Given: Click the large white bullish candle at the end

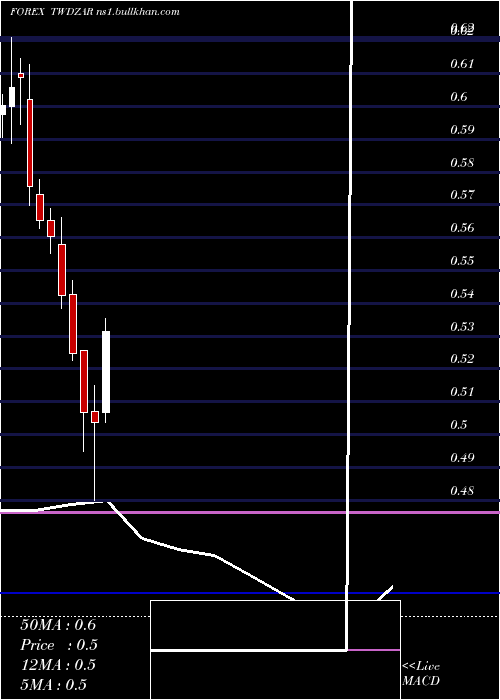Looking at the screenshot, I should pyautogui.click(x=106, y=371).
